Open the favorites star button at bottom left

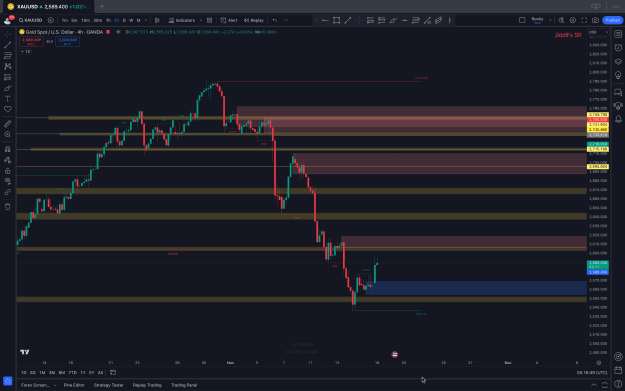click(8, 381)
